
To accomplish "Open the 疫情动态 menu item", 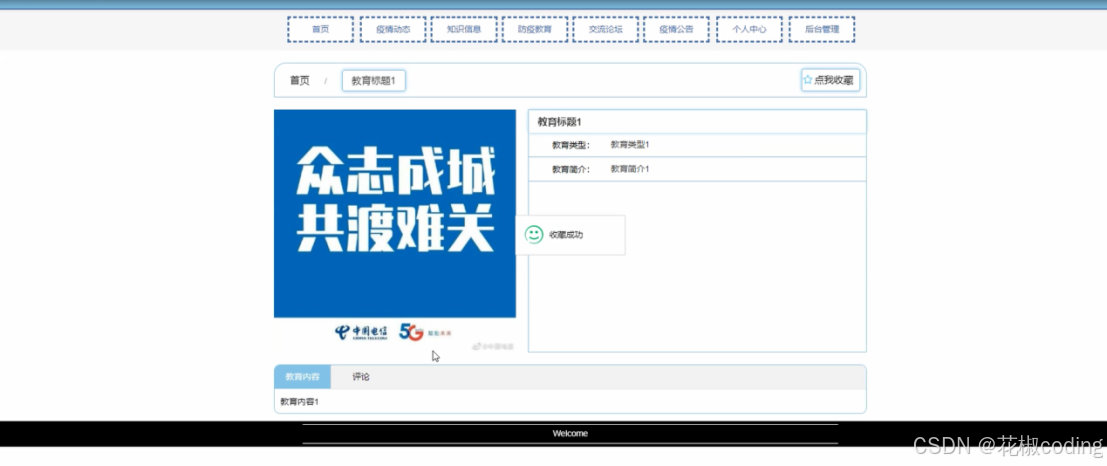I will point(393,30).
